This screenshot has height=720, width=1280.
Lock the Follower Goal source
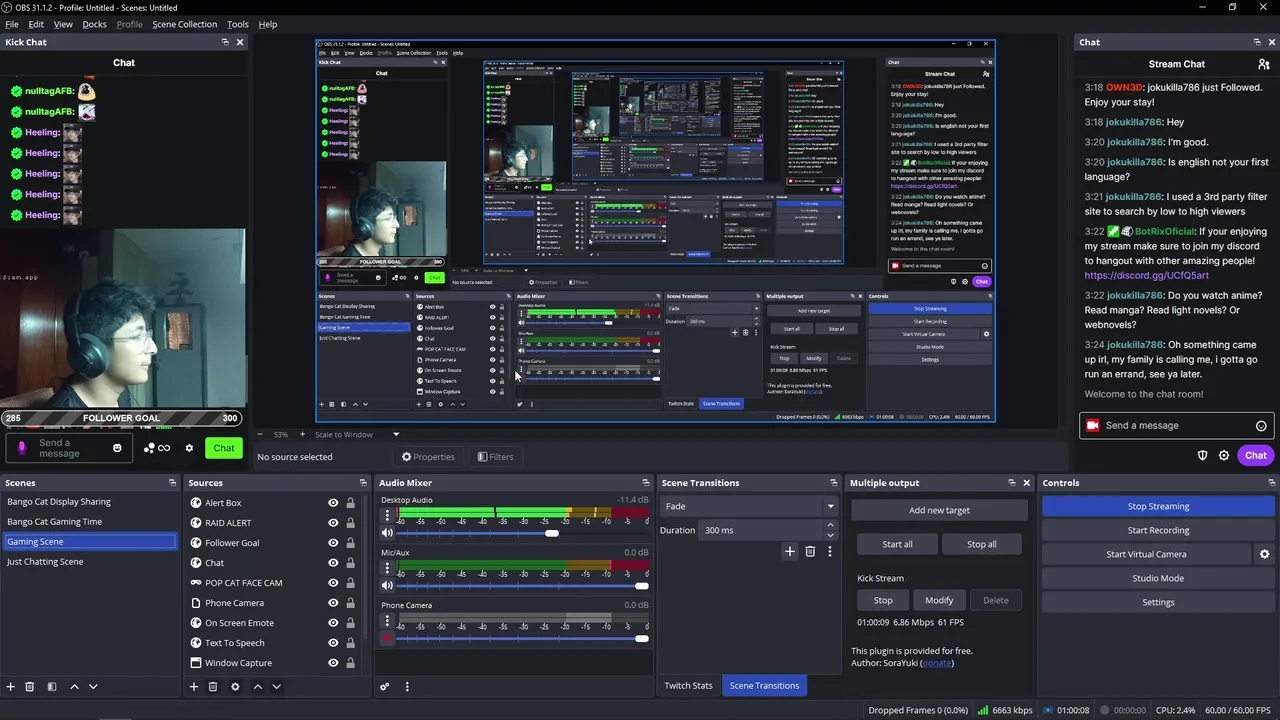click(350, 543)
